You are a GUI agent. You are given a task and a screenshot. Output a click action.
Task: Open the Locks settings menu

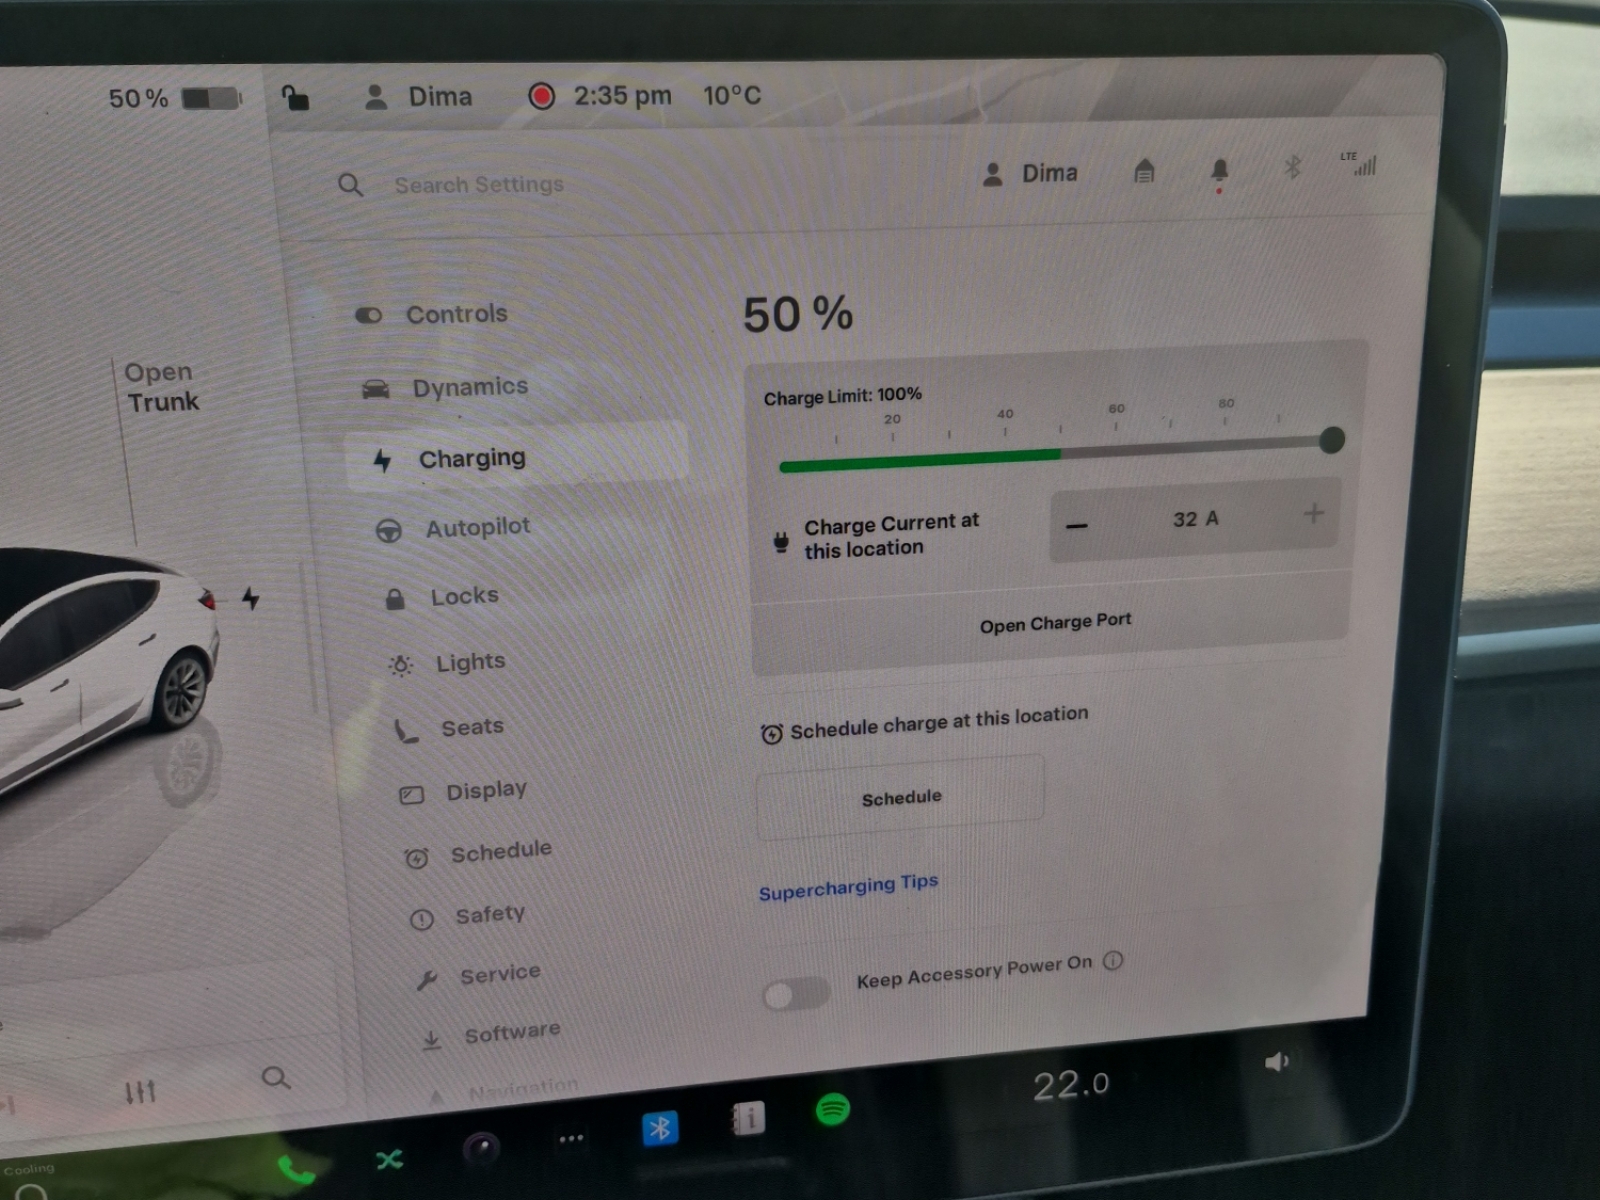click(463, 597)
